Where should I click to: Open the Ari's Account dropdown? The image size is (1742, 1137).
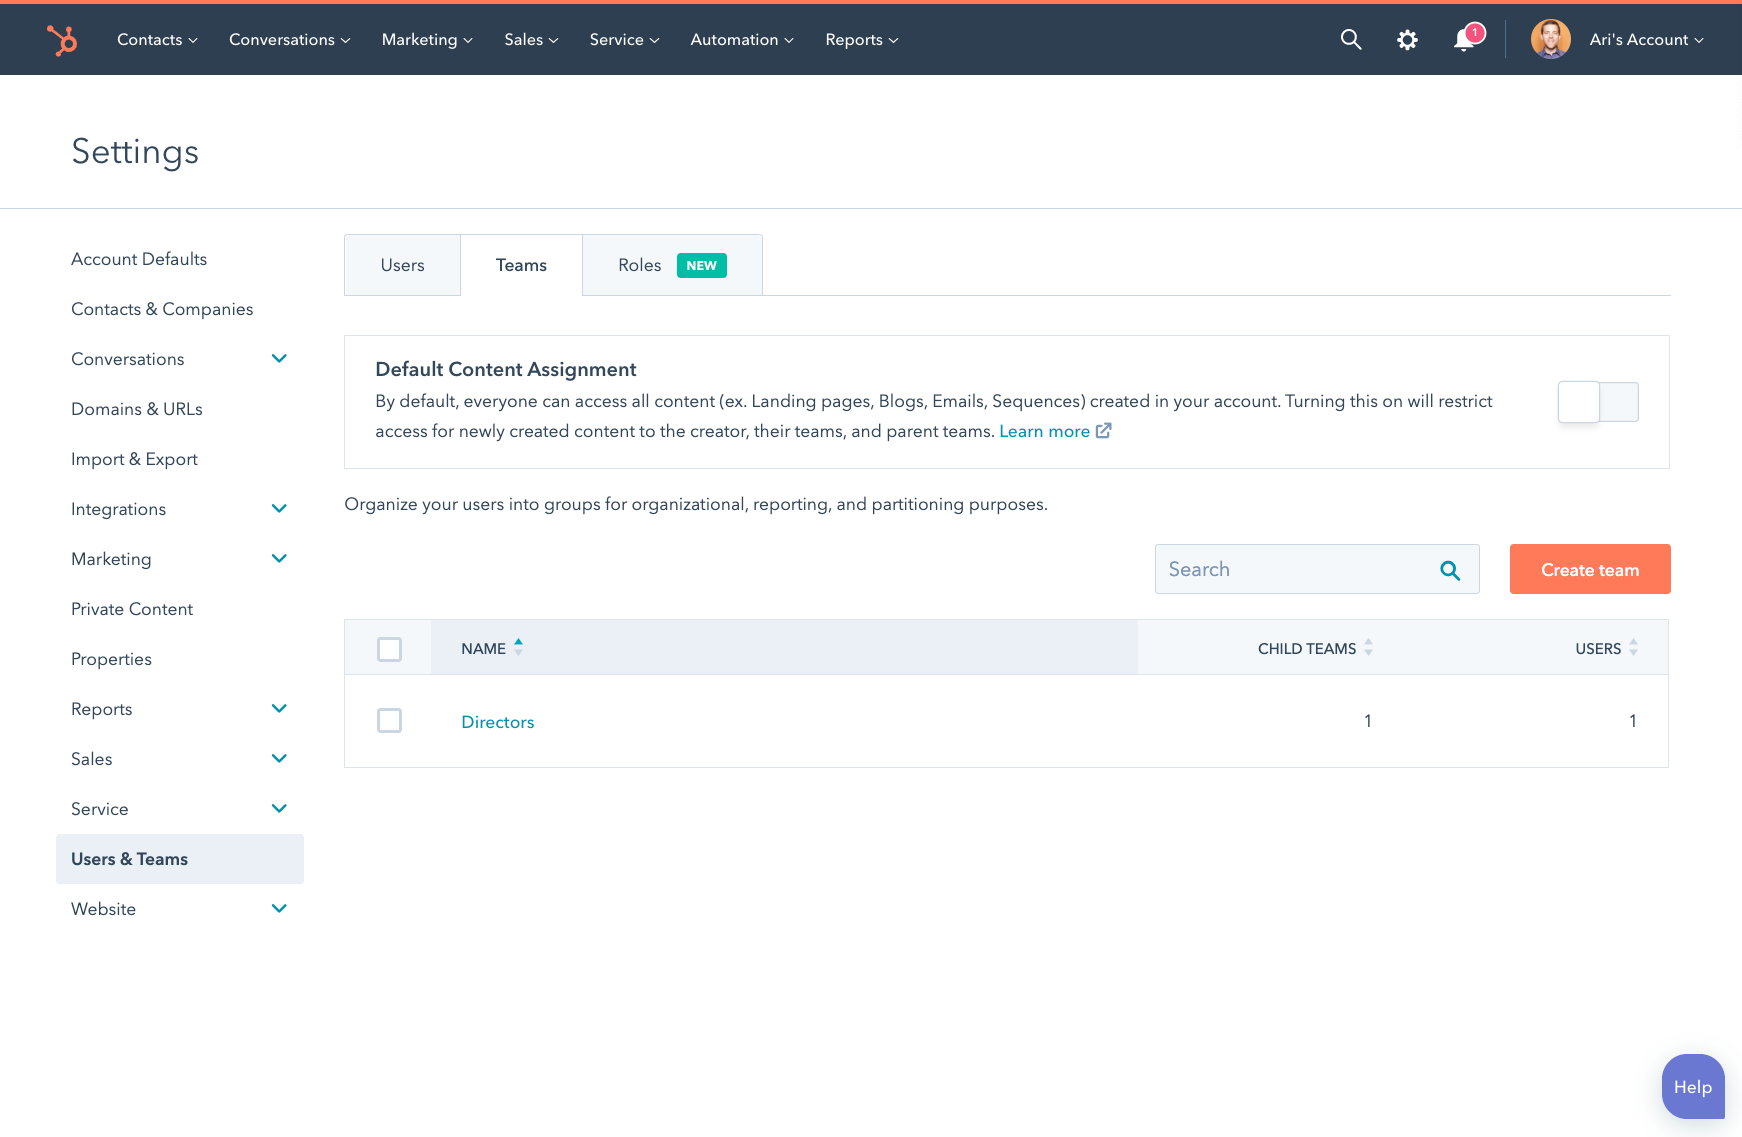(1646, 40)
